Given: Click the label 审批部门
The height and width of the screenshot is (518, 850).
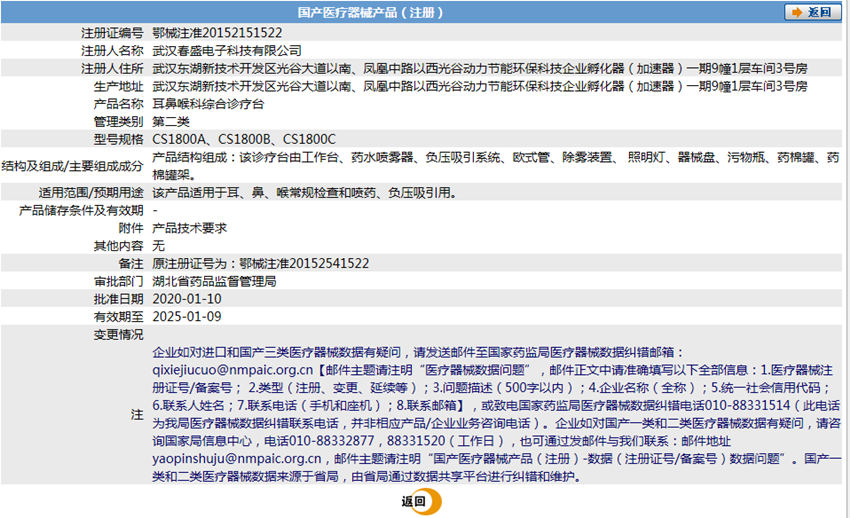Looking at the screenshot, I should coord(118,282).
